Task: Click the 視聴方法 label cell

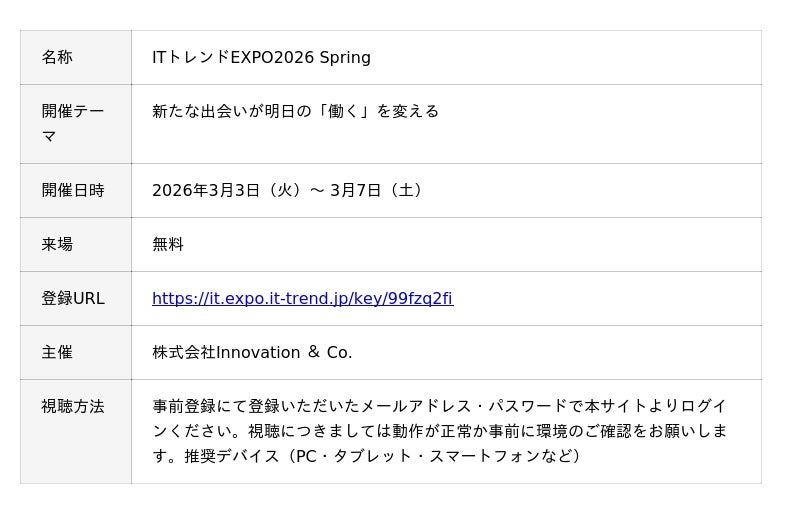Action: [x=73, y=406]
